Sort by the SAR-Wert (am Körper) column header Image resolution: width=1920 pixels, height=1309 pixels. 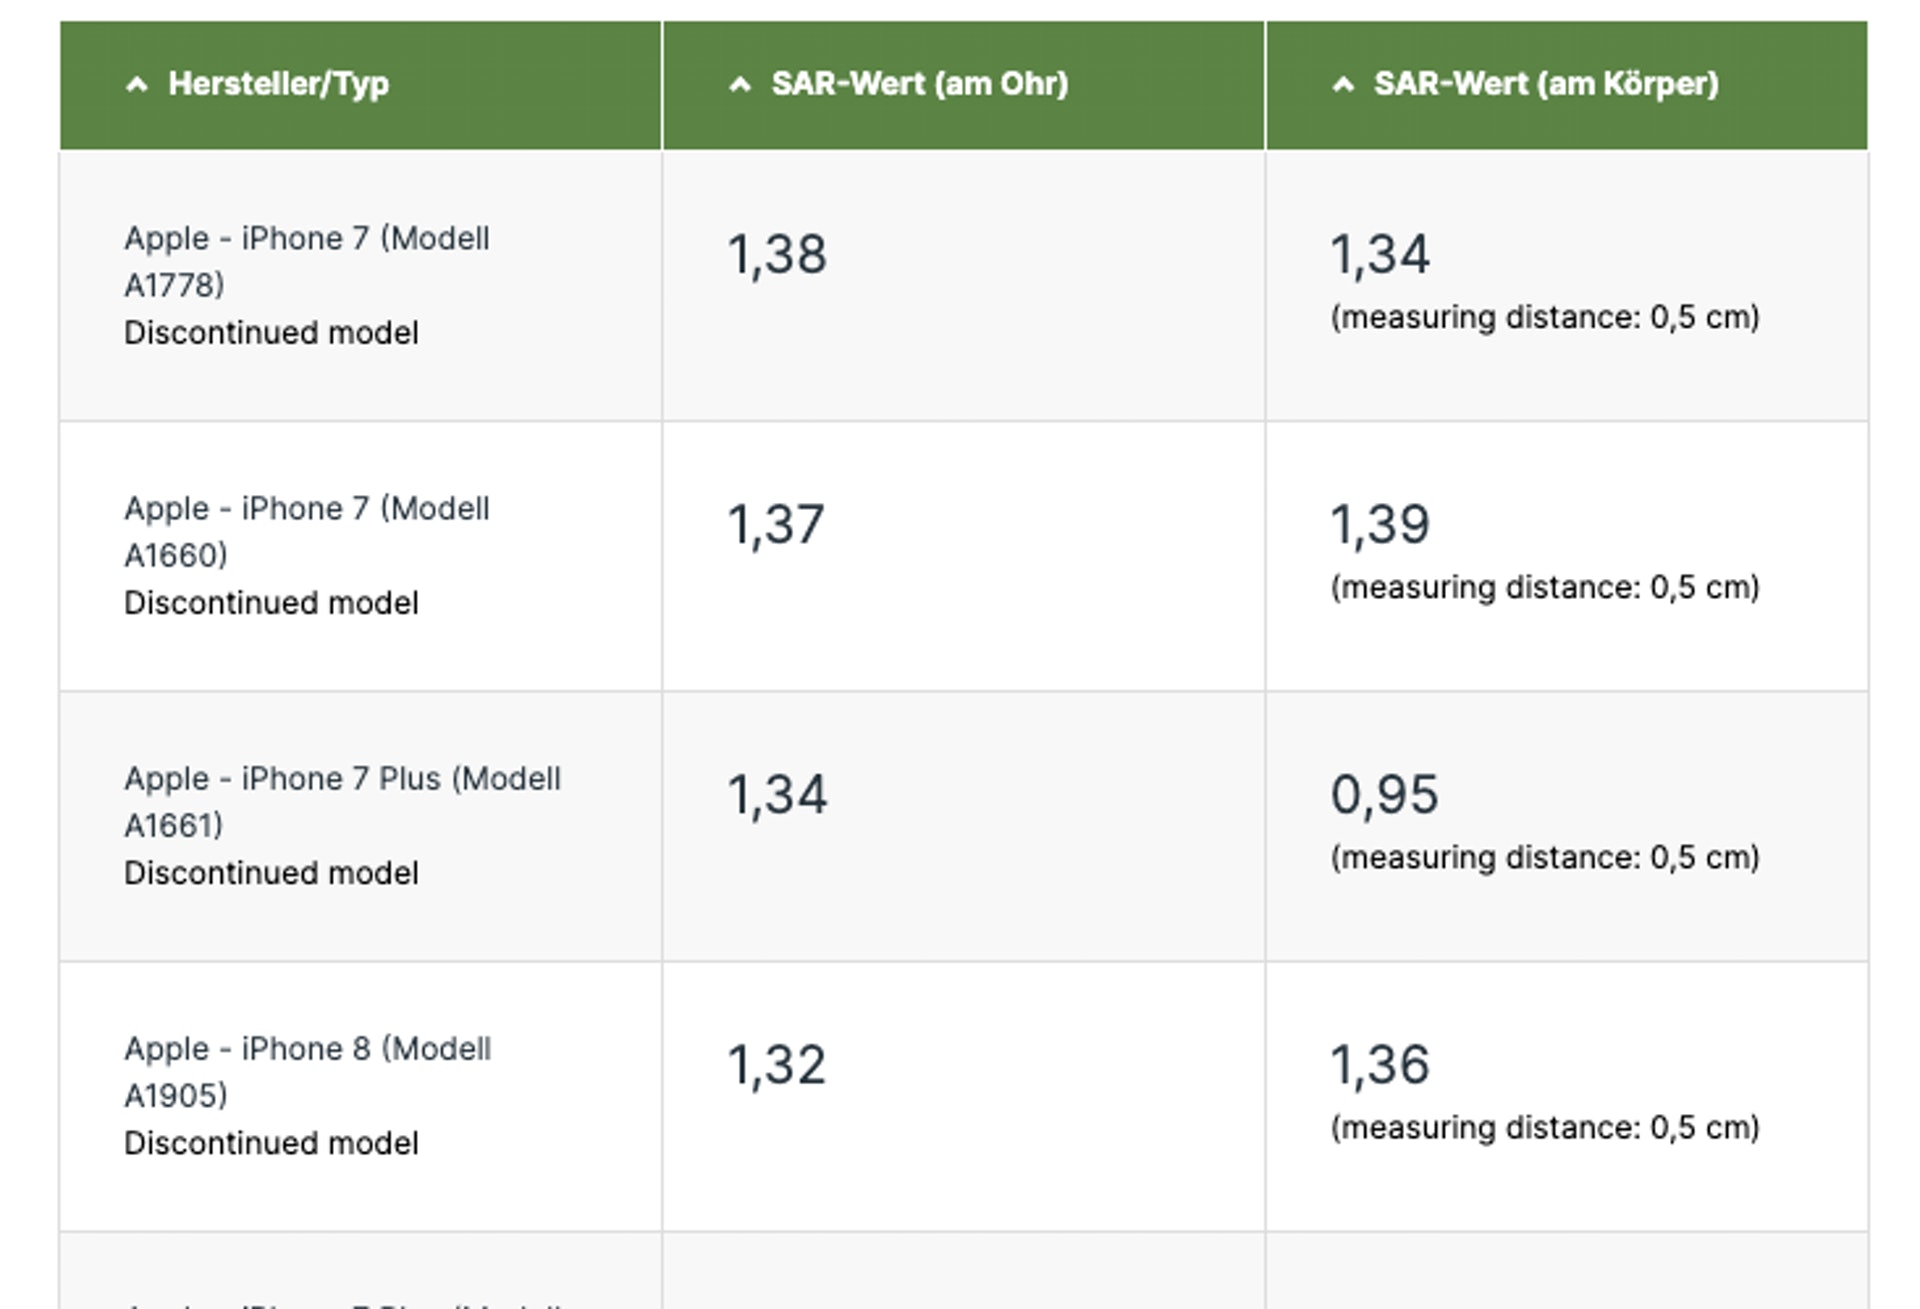click(1545, 84)
